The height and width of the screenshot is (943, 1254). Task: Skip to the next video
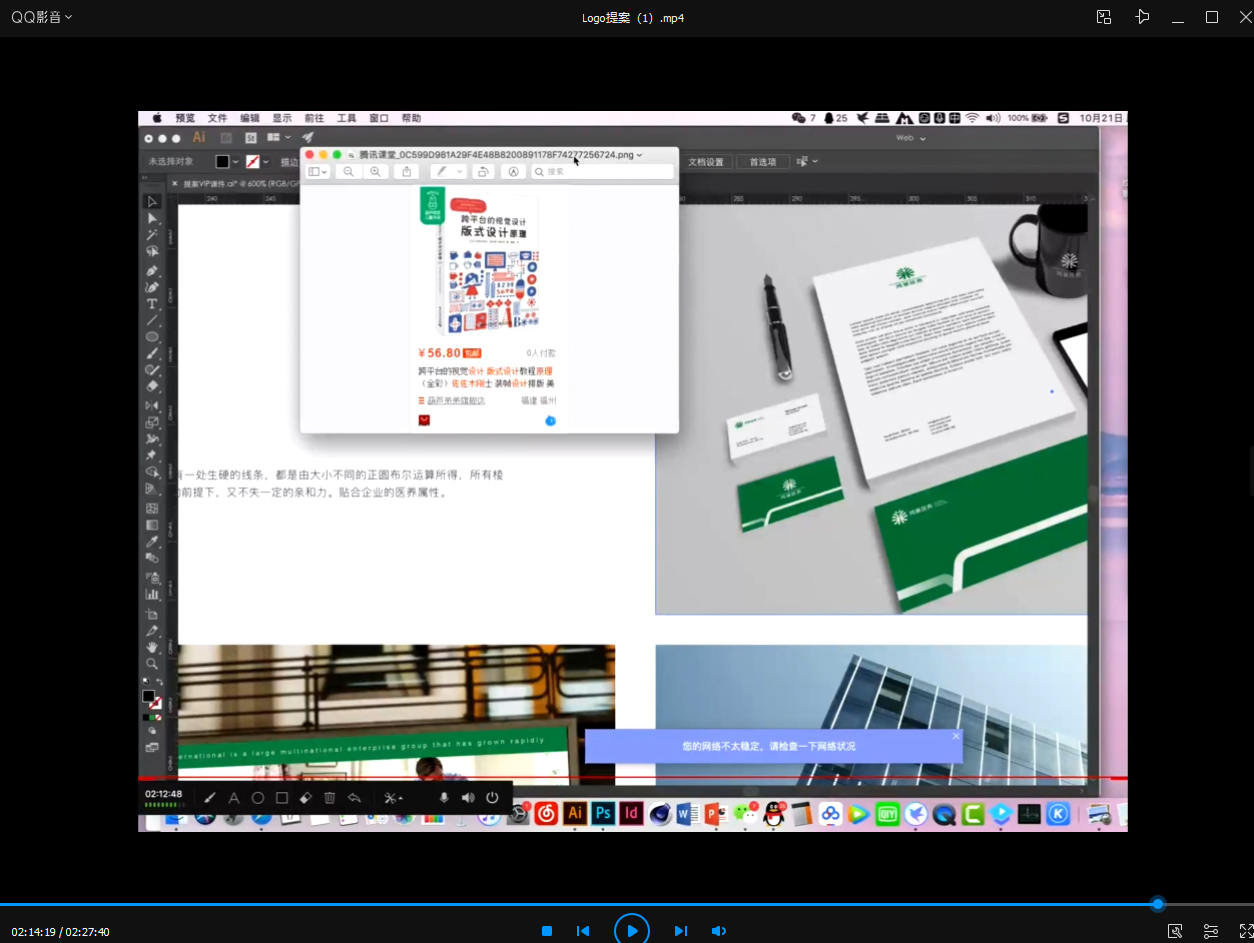point(681,931)
